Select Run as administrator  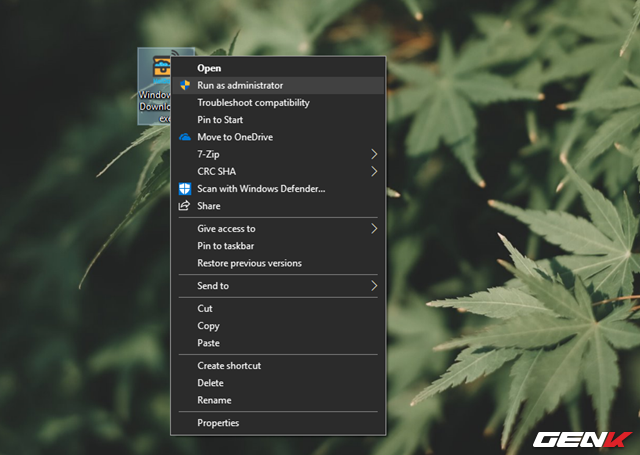pyautogui.click(x=278, y=85)
